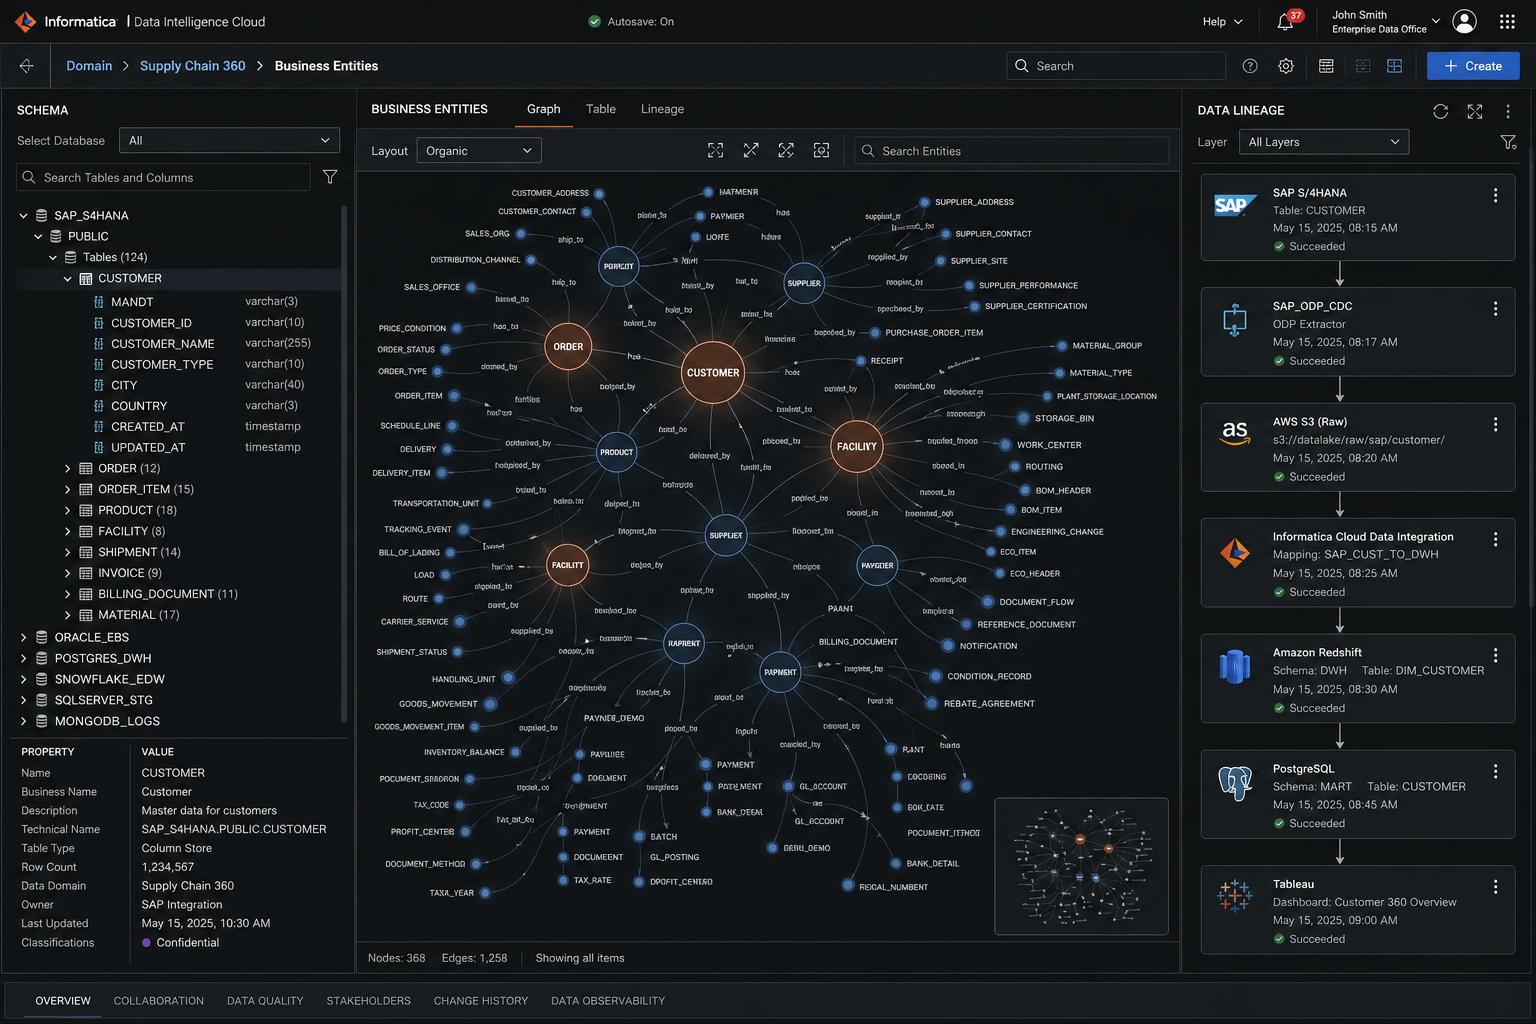Collapse the SAP_S4HANA tree node

coord(23,215)
